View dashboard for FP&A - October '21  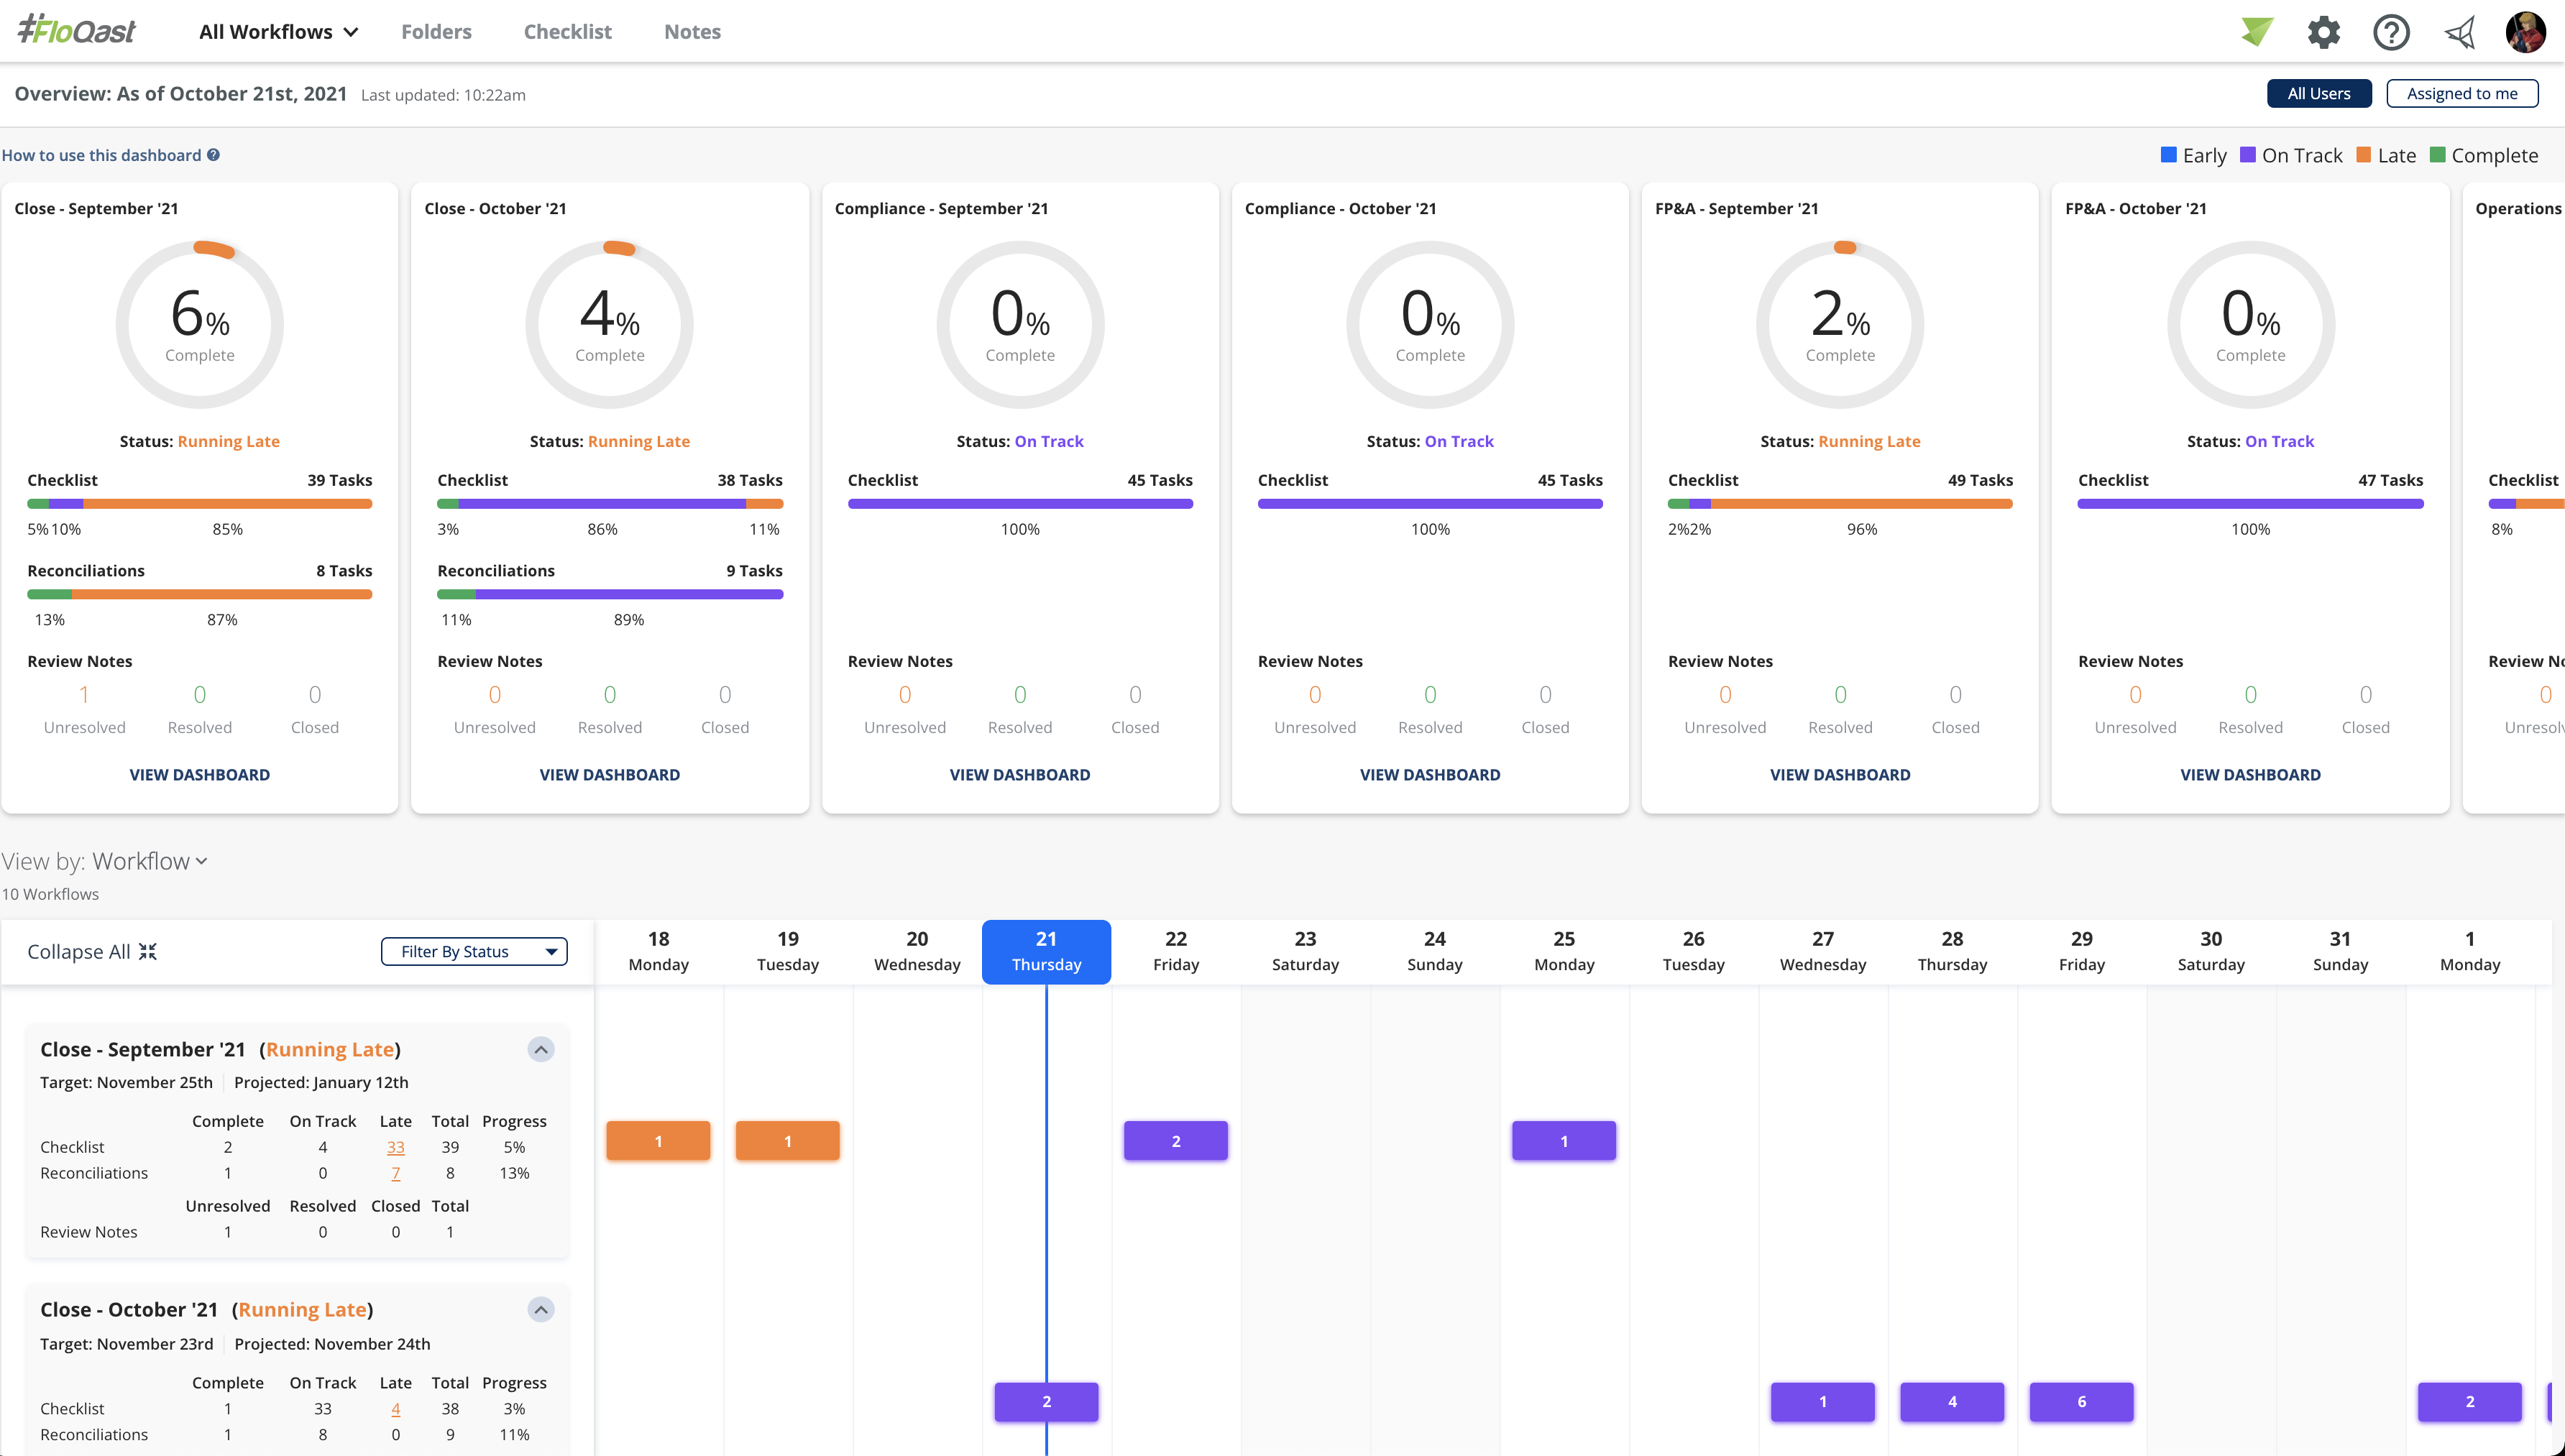click(2250, 774)
